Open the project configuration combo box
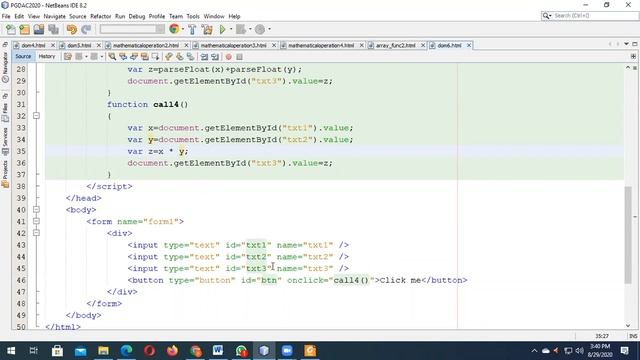 point(132,29)
